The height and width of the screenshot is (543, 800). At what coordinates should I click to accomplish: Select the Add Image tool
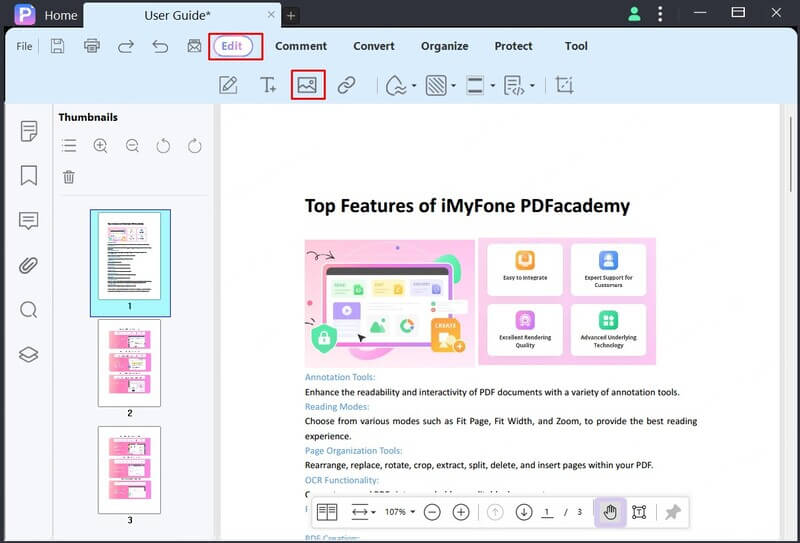click(308, 85)
